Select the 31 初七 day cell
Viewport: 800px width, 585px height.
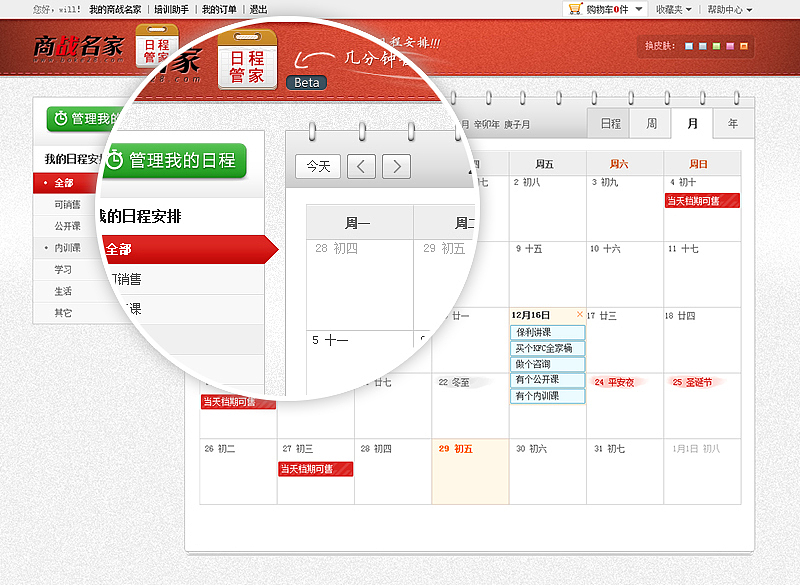tap(625, 472)
